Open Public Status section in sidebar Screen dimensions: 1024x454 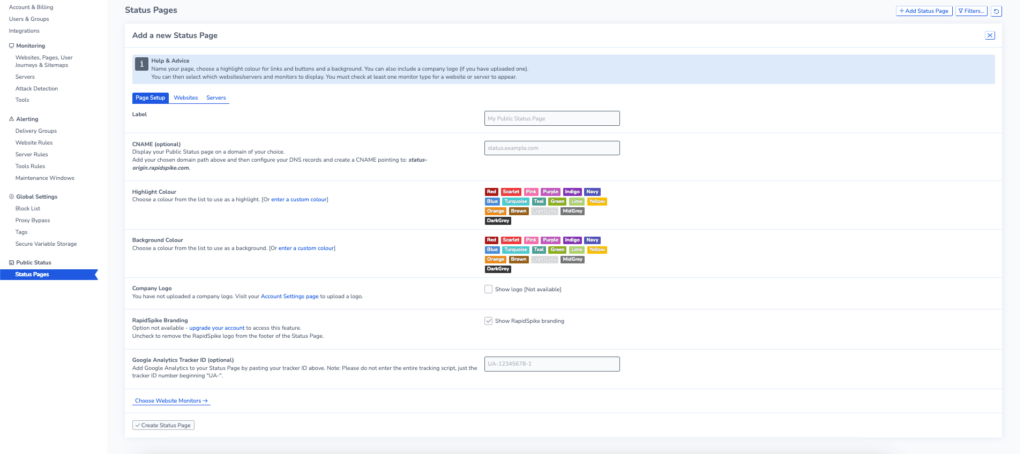point(30,263)
